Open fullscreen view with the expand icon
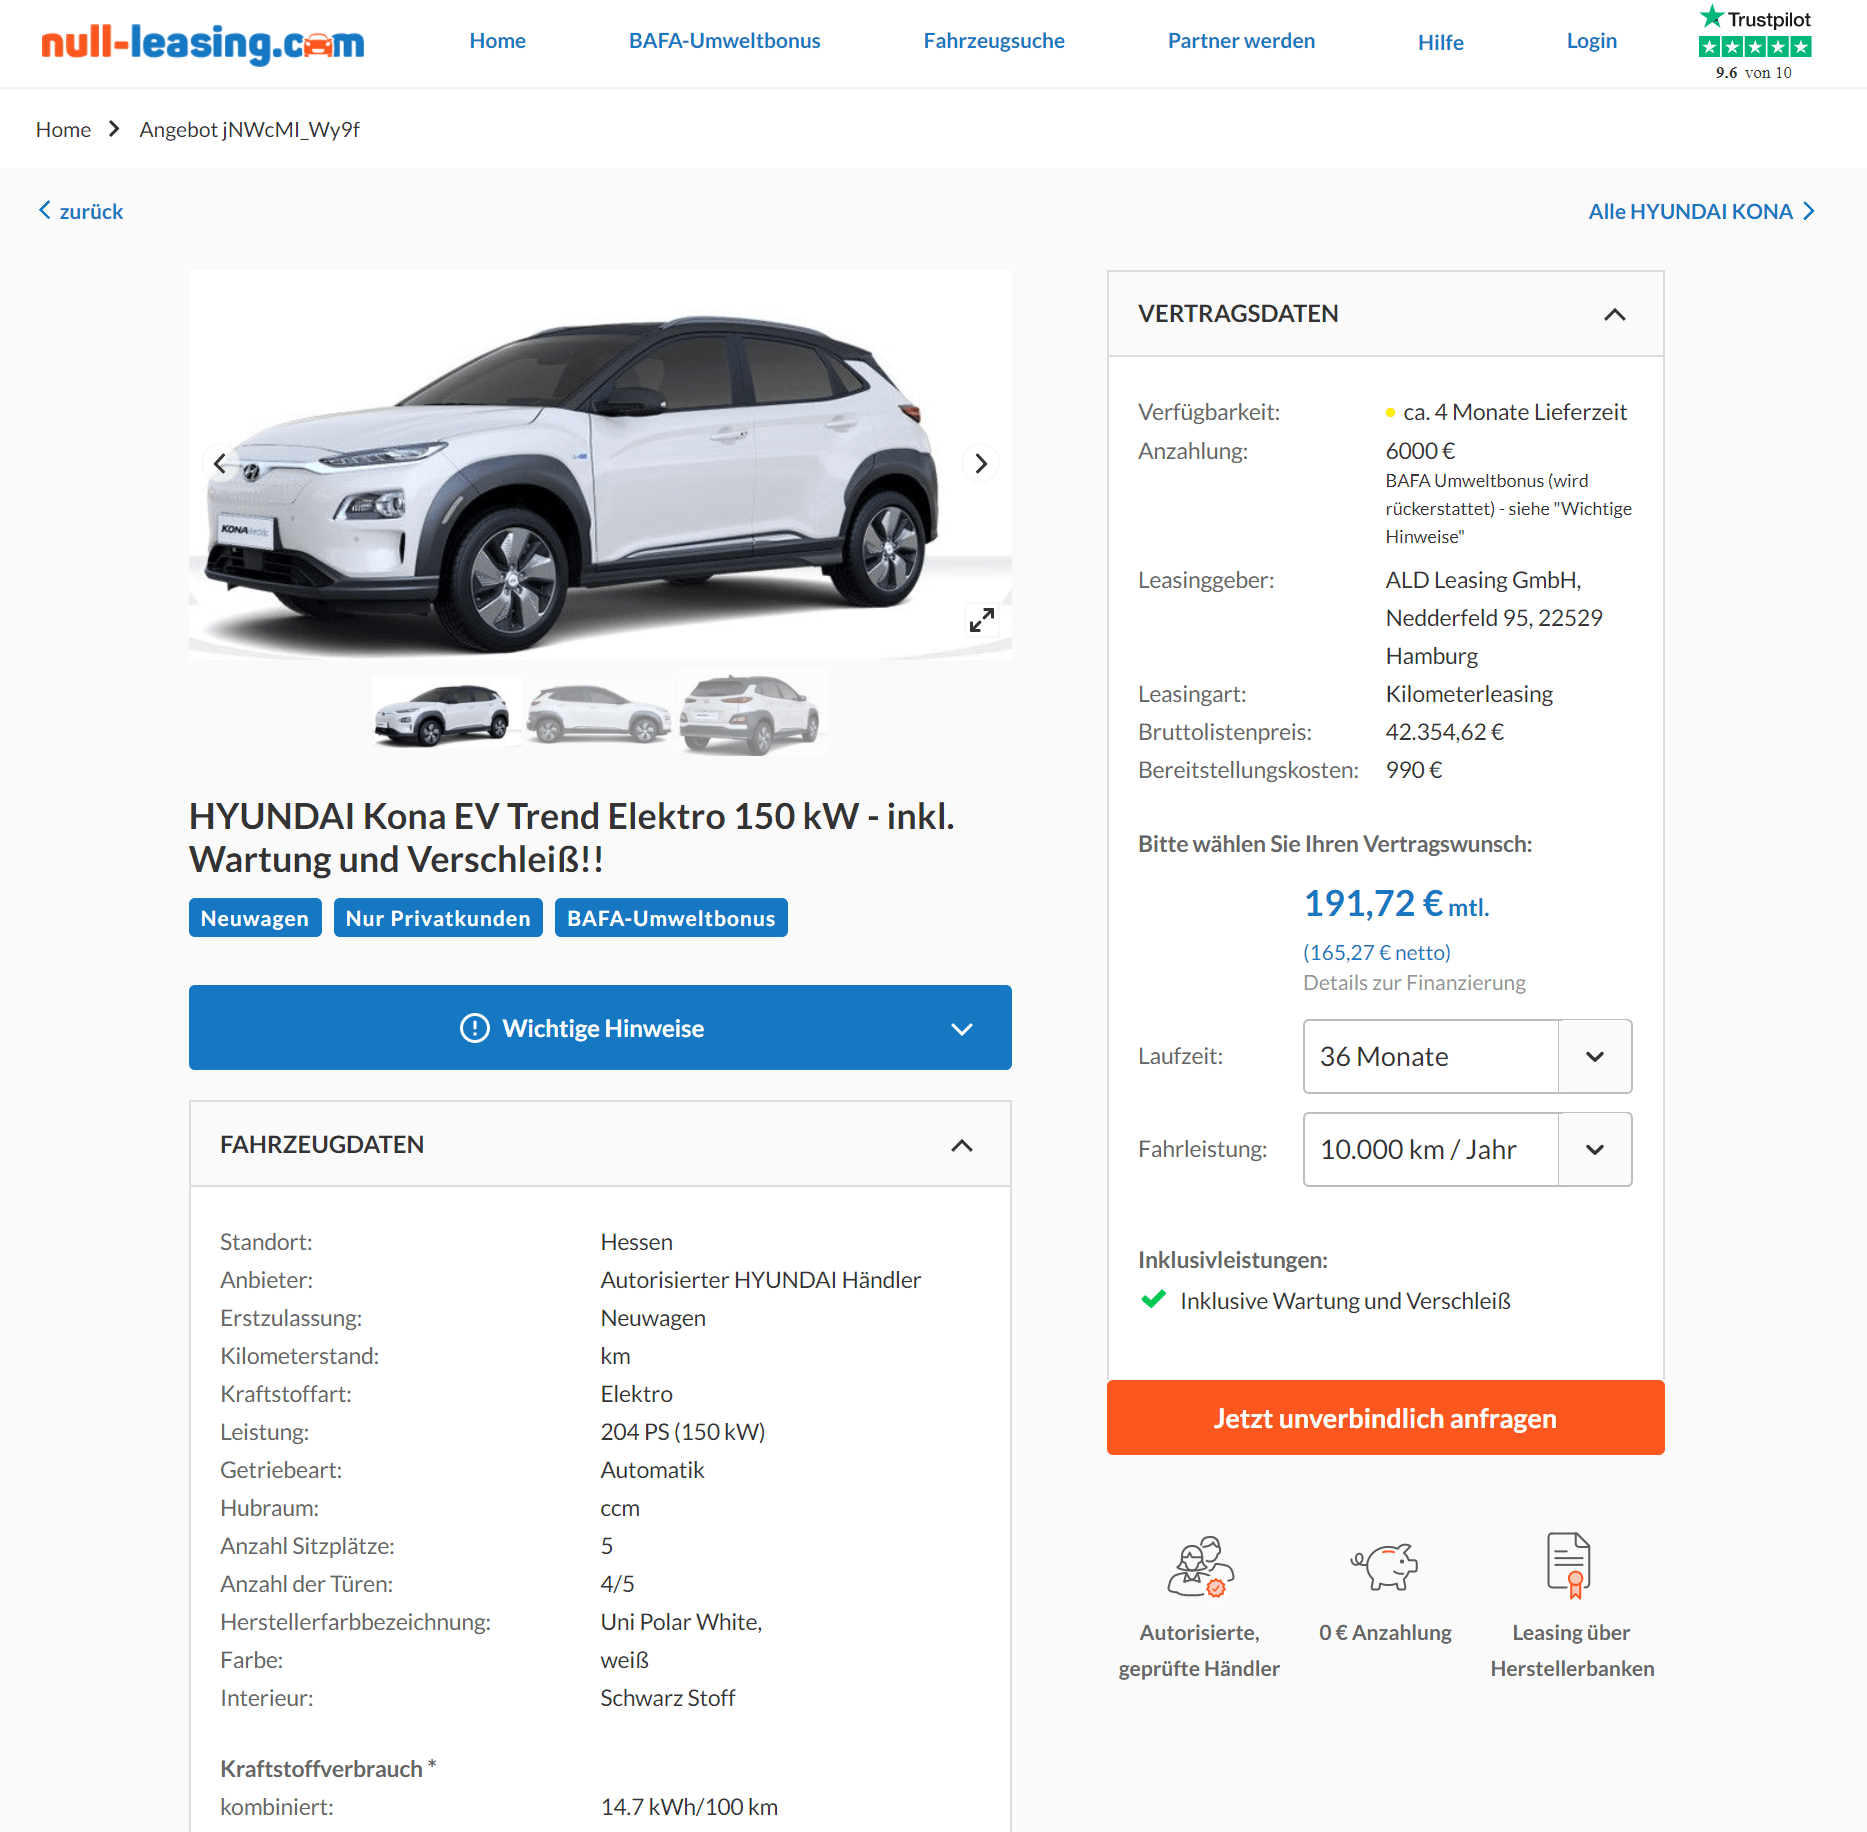Screen dimensions: 1867x1832 [981, 620]
